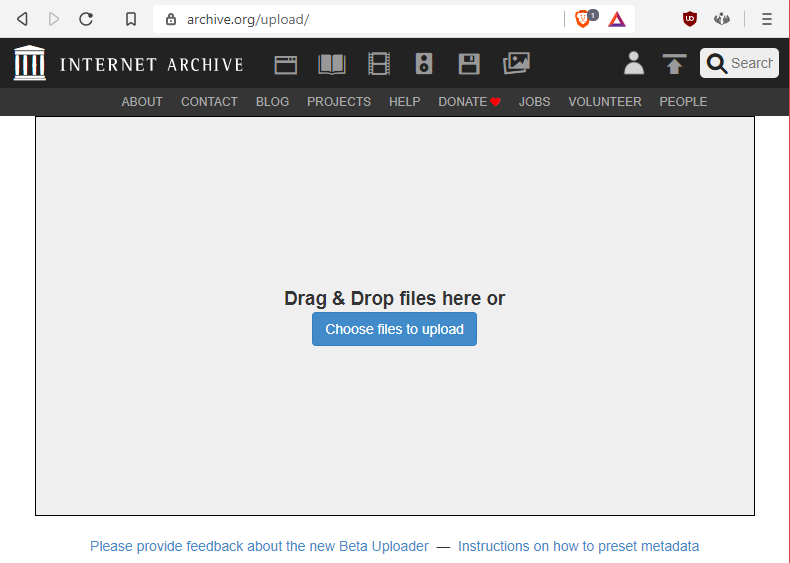
Task: Click the magnifying glass search icon
Action: [716, 64]
